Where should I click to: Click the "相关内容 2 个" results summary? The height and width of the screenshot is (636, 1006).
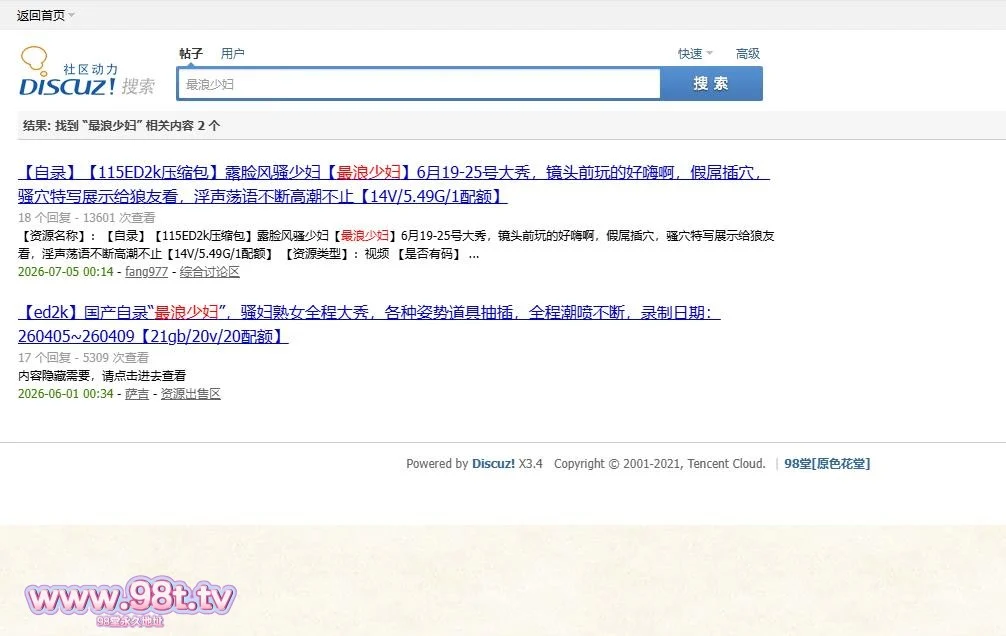tap(183, 126)
